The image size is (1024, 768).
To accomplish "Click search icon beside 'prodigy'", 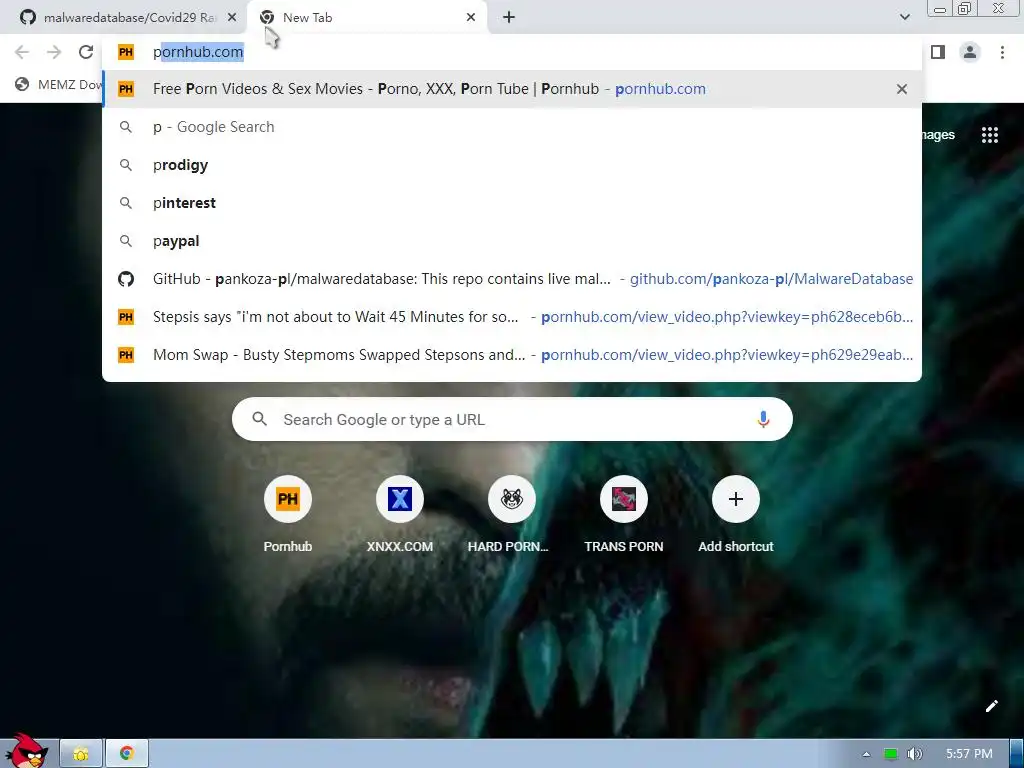I will coord(126,165).
